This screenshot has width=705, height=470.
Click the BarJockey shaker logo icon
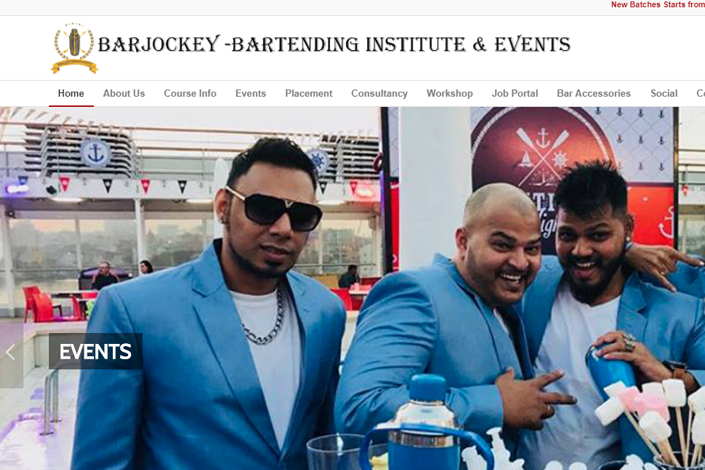click(74, 48)
